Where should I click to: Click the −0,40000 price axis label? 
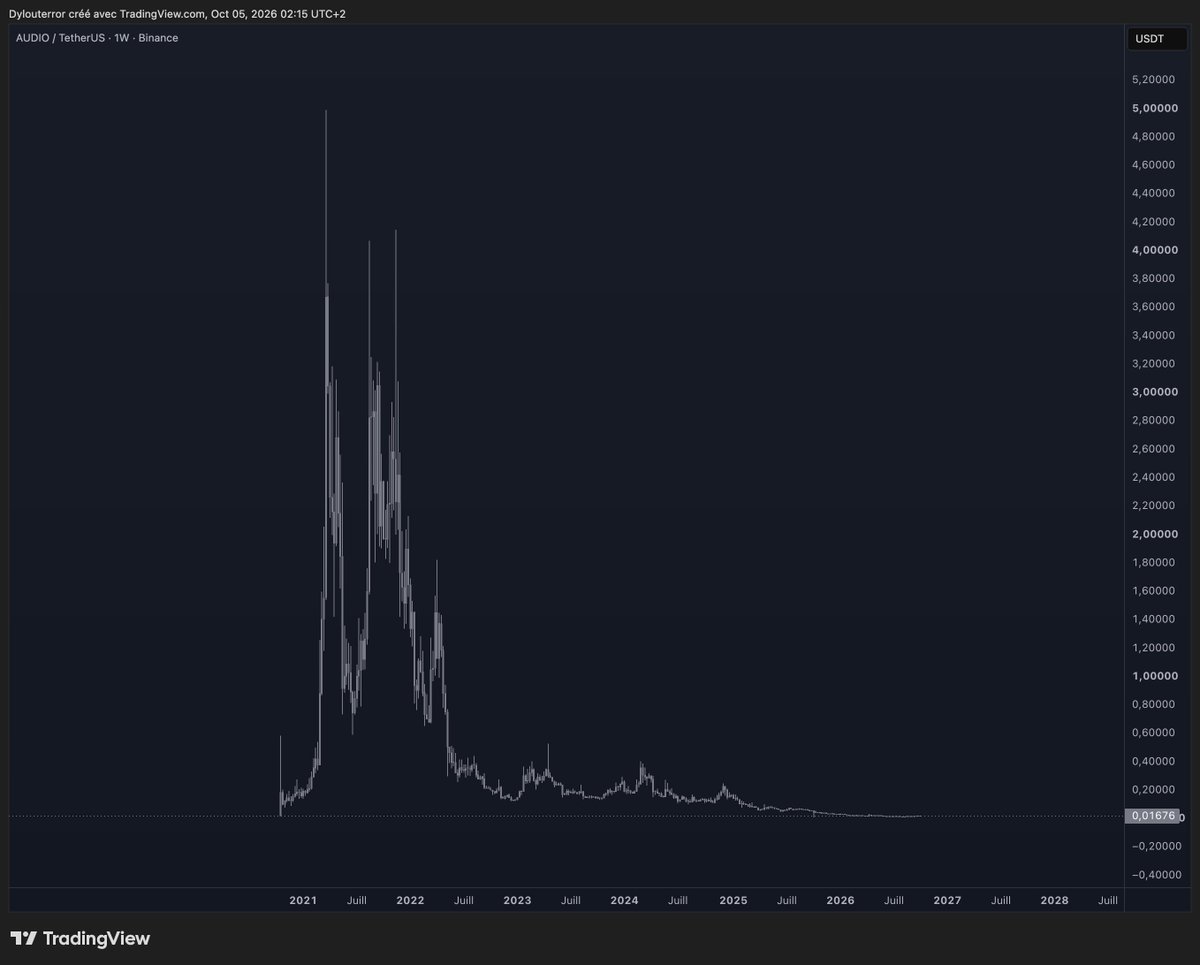pos(1155,874)
